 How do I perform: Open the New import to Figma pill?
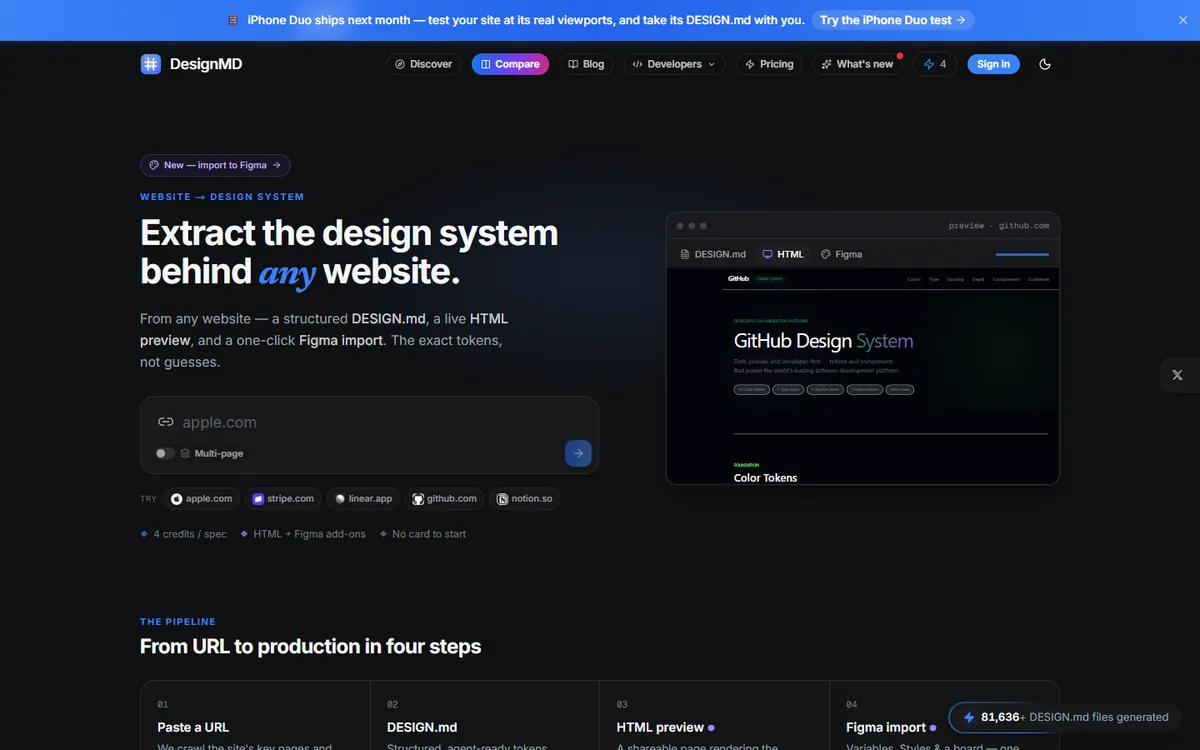coord(215,165)
